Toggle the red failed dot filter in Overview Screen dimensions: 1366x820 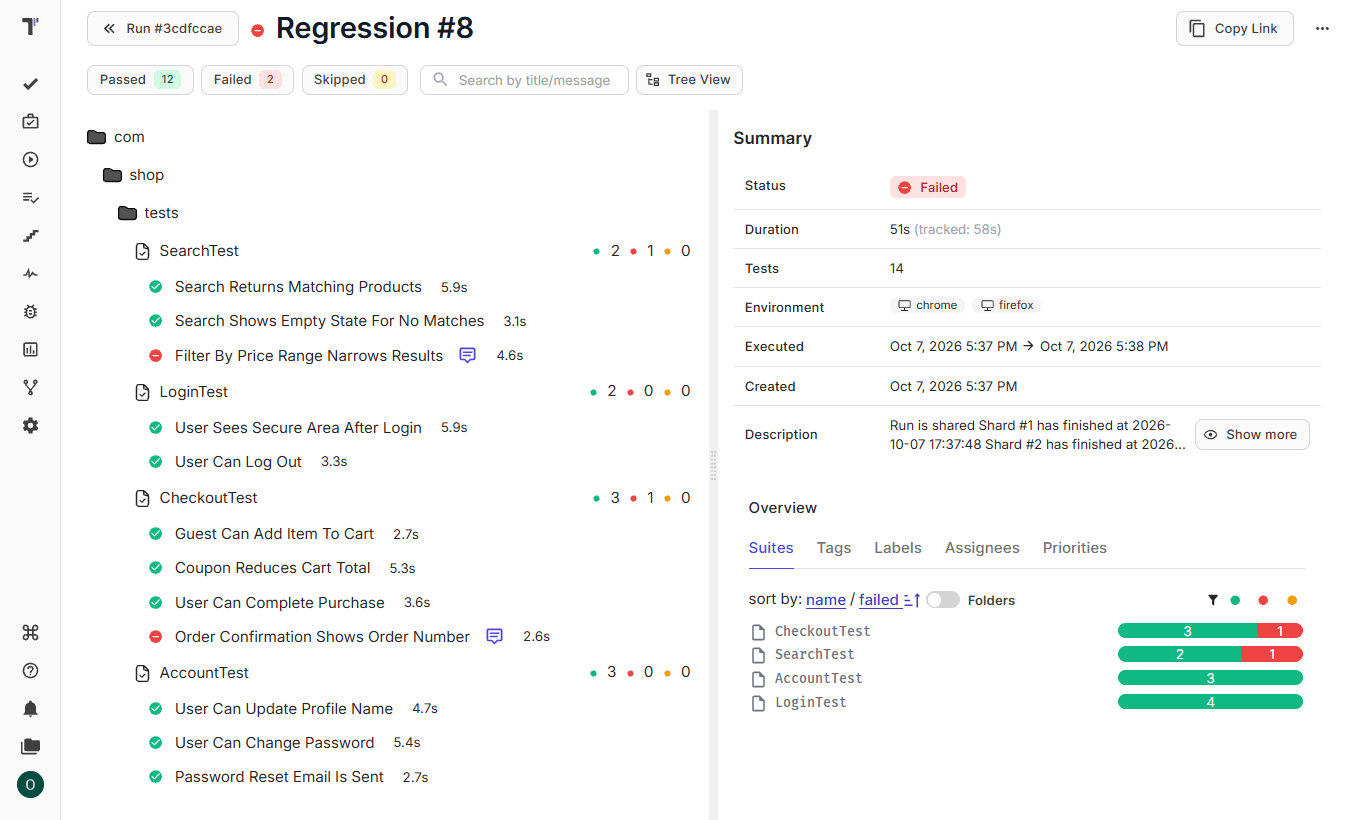coord(1263,600)
